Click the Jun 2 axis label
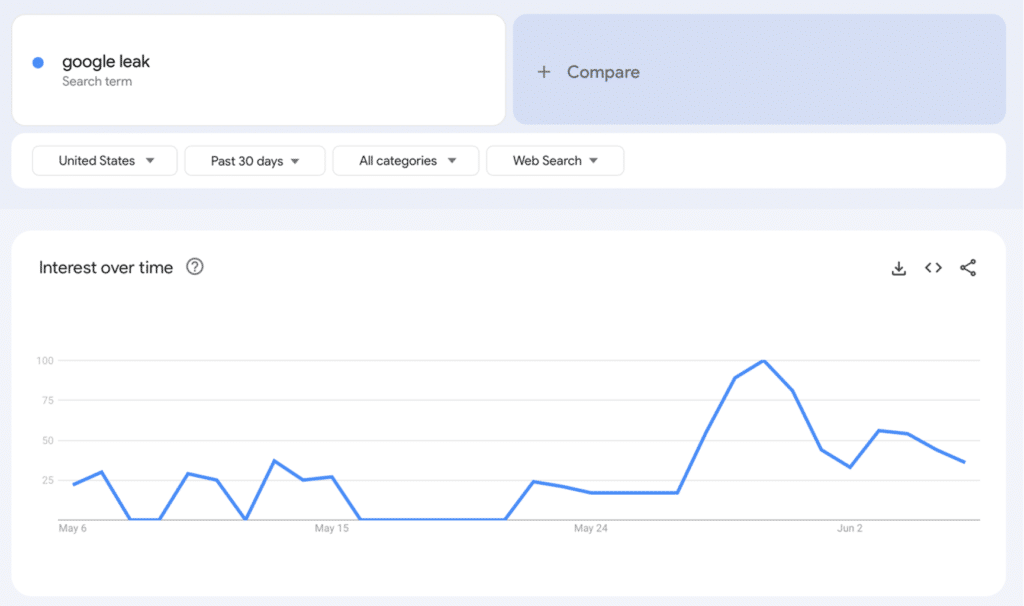 pyautogui.click(x=849, y=528)
